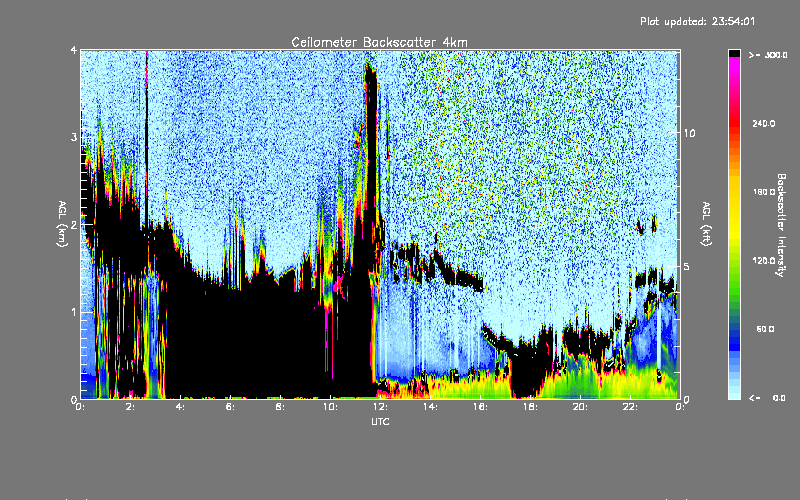800x500 pixels.
Task: Click the 'Backscatter Intensity' colorbar label
Action: click(x=781, y=225)
